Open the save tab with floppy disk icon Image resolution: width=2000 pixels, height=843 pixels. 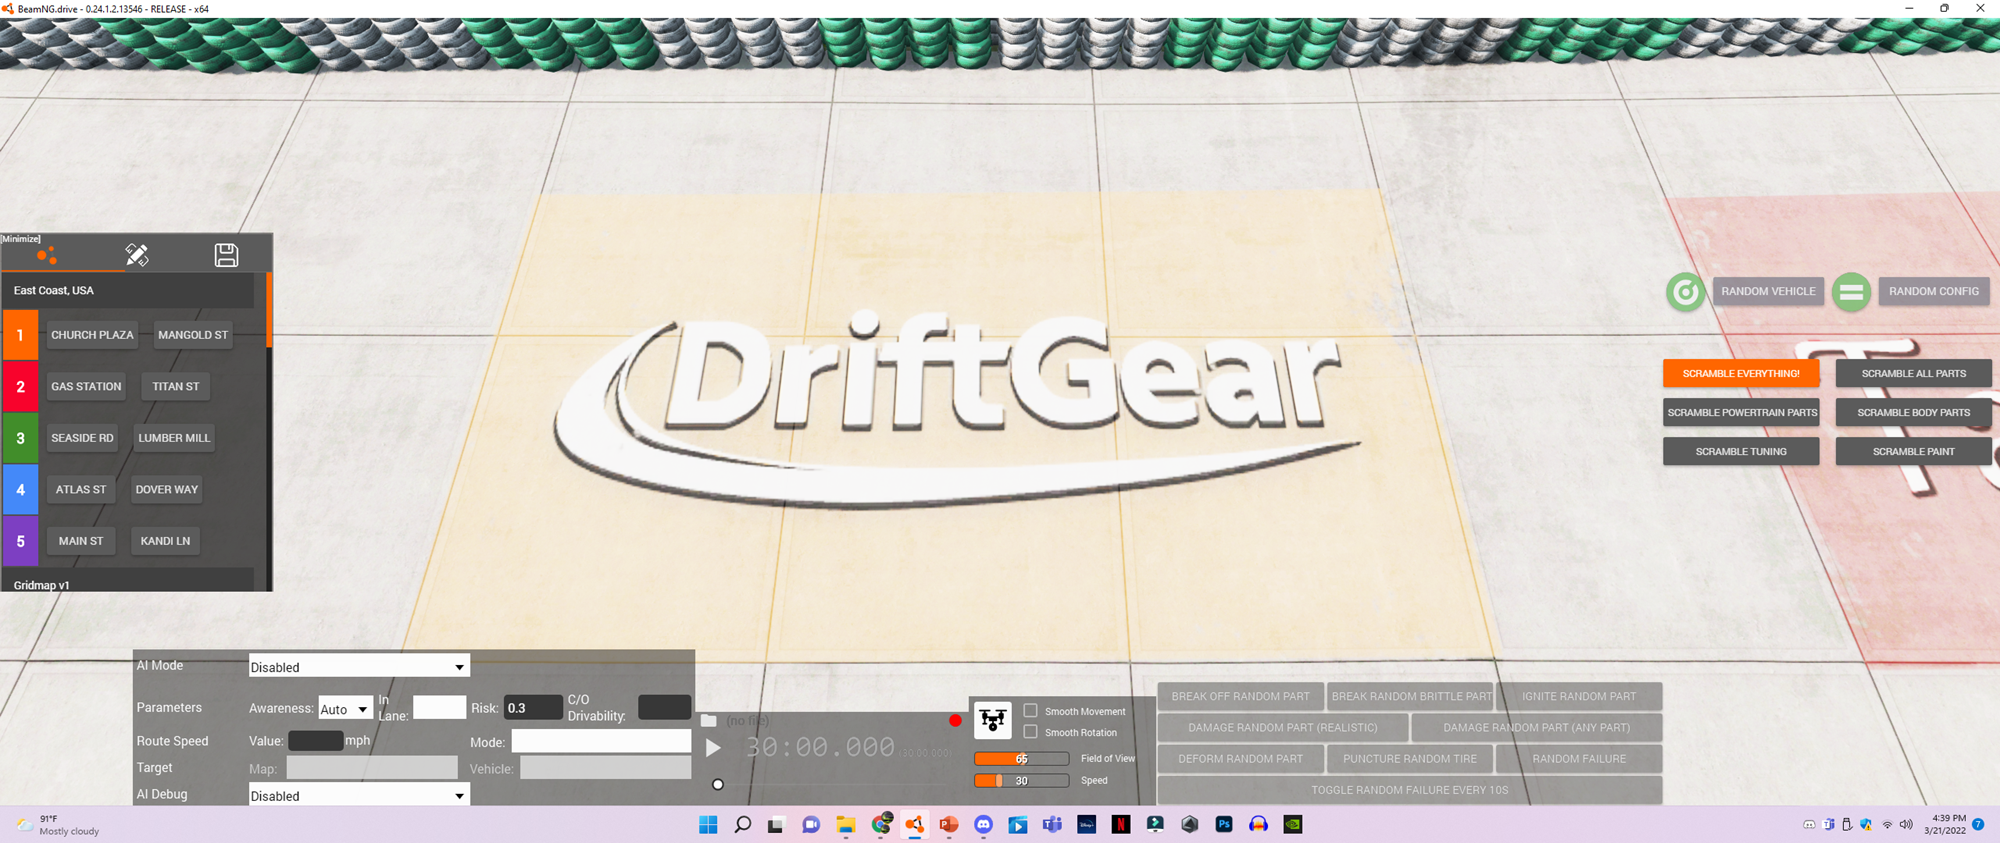click(x=226, y=255)
